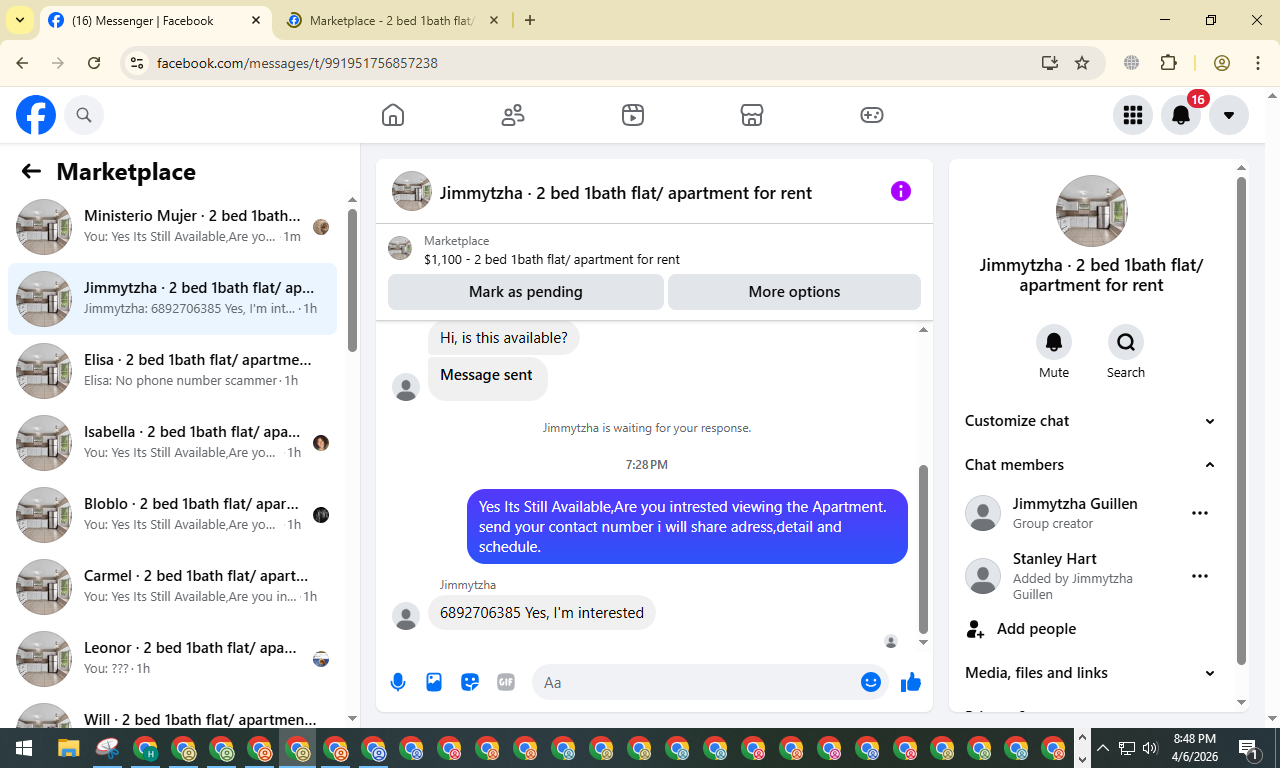
Task: Open the Marketplace storefront icon
Action: 752,115
